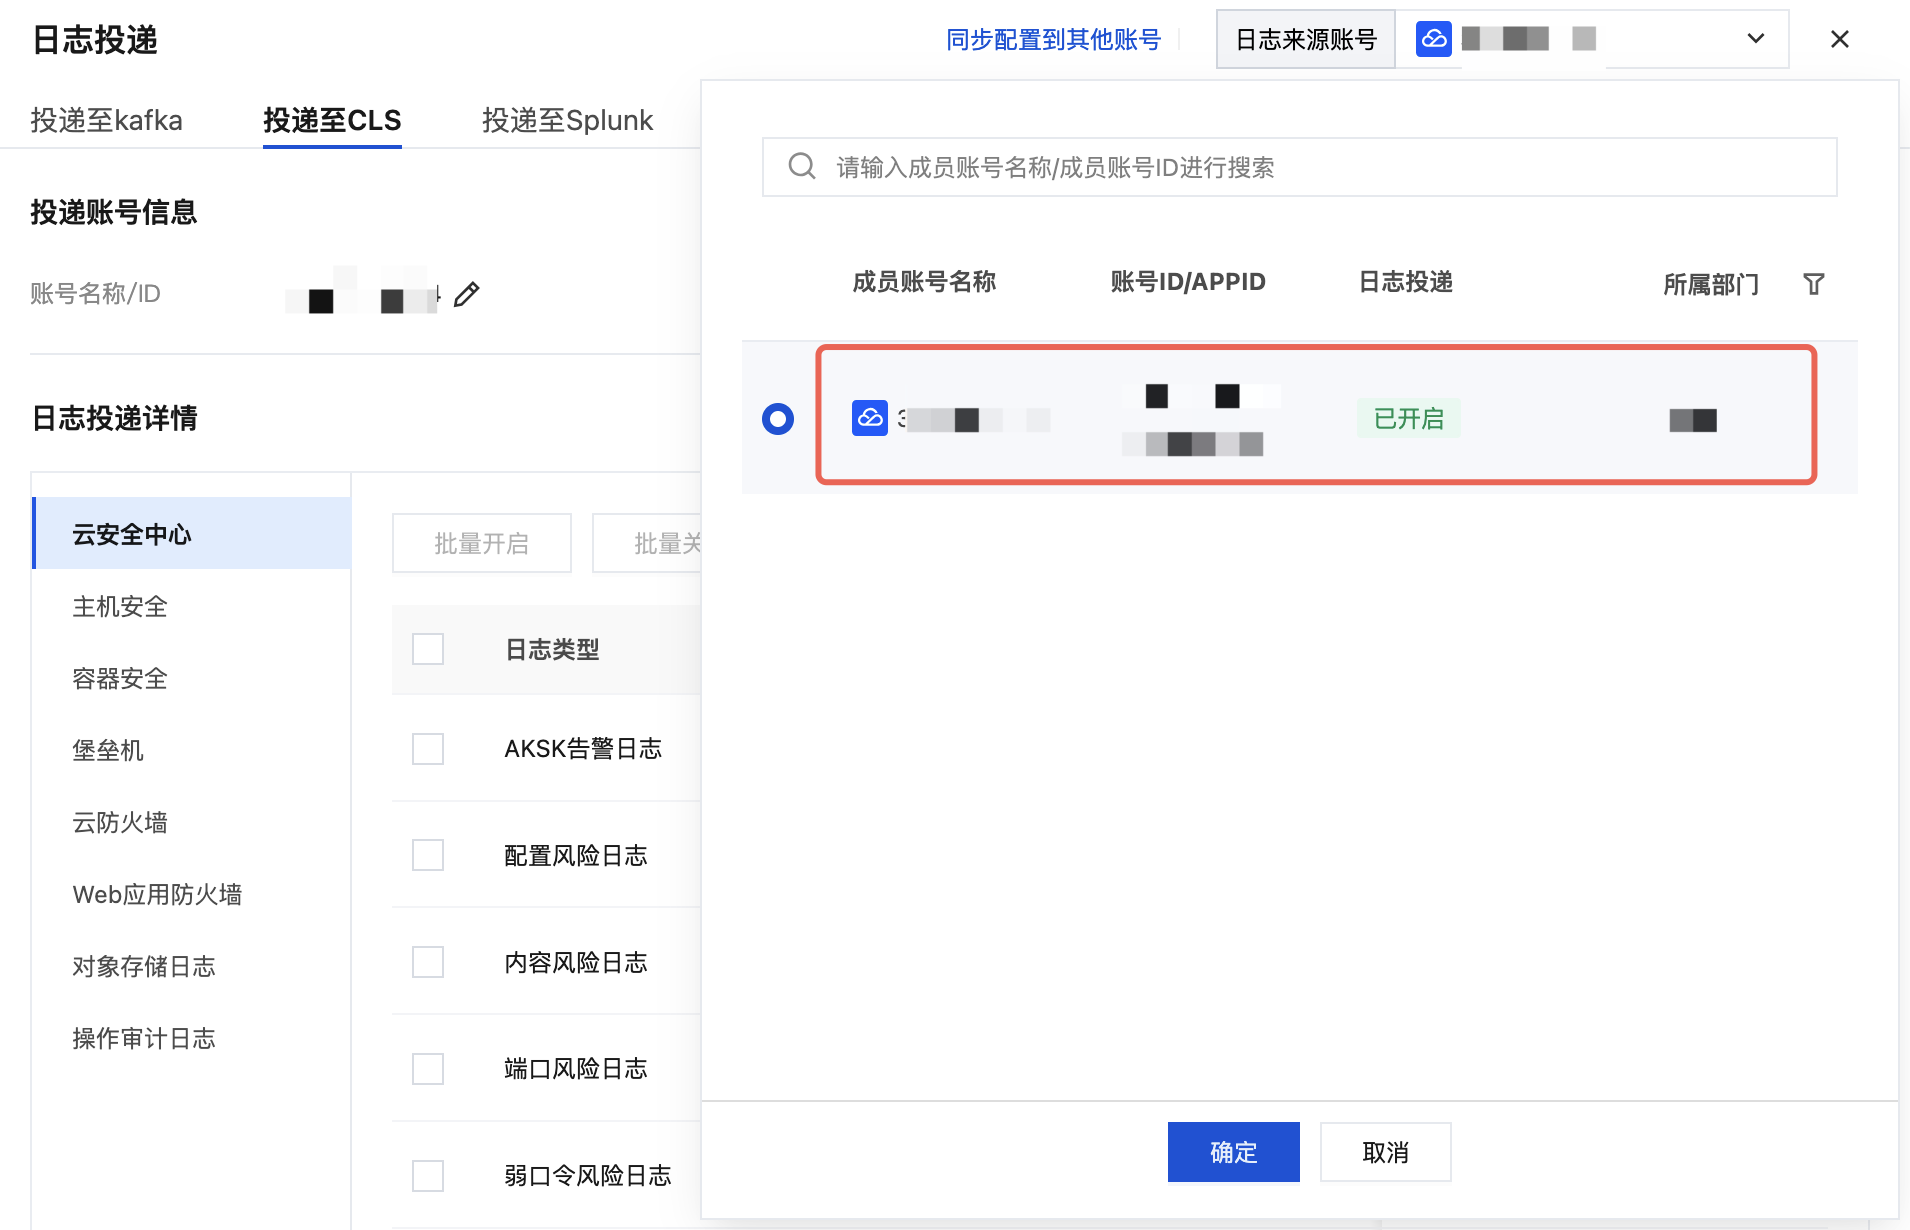Click the pencil edit icon beside account ID
Screen dimensions: 1910x1230
(x=466, y=294)
